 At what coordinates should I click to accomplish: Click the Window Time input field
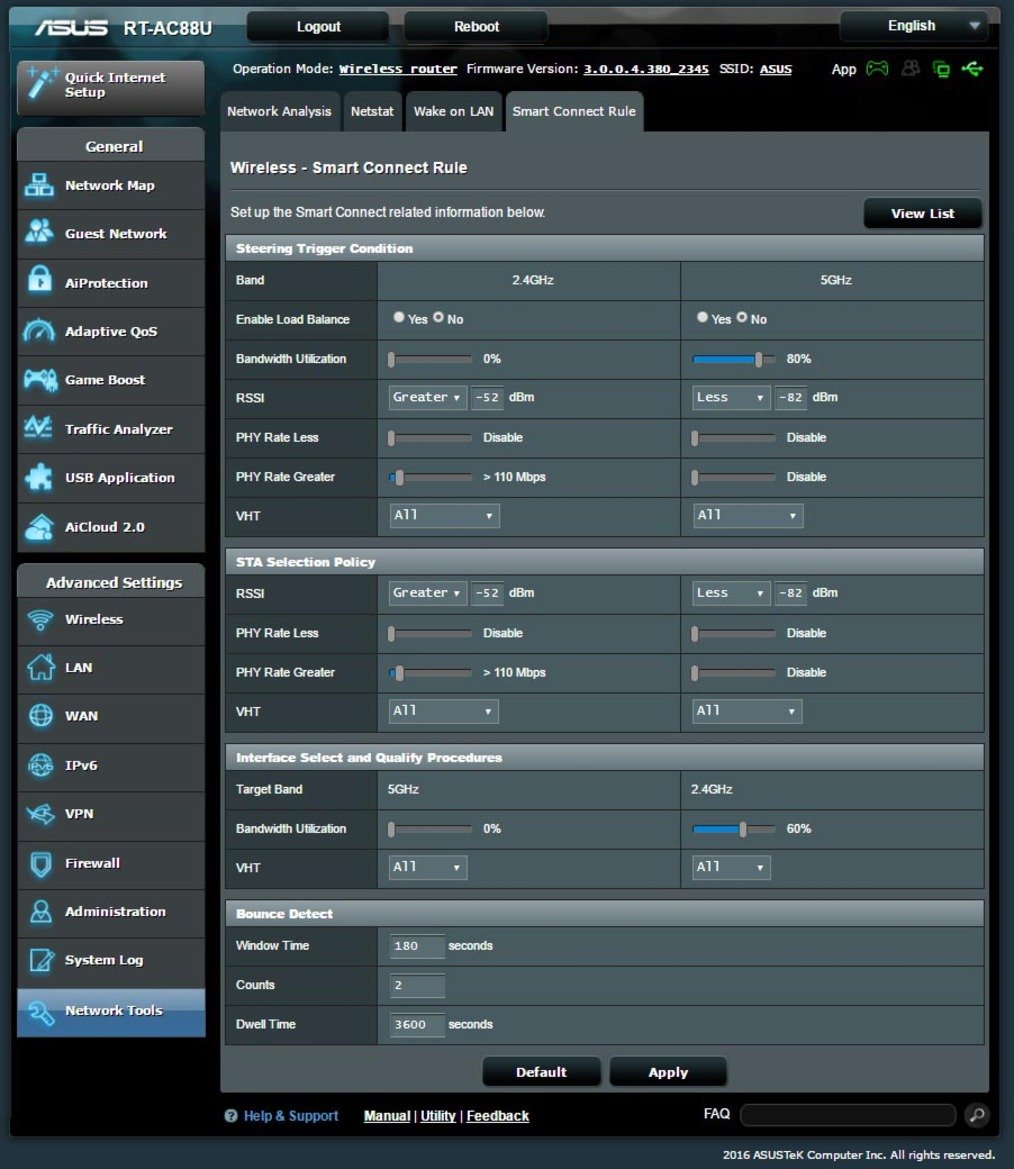click(x=417, y=945)
